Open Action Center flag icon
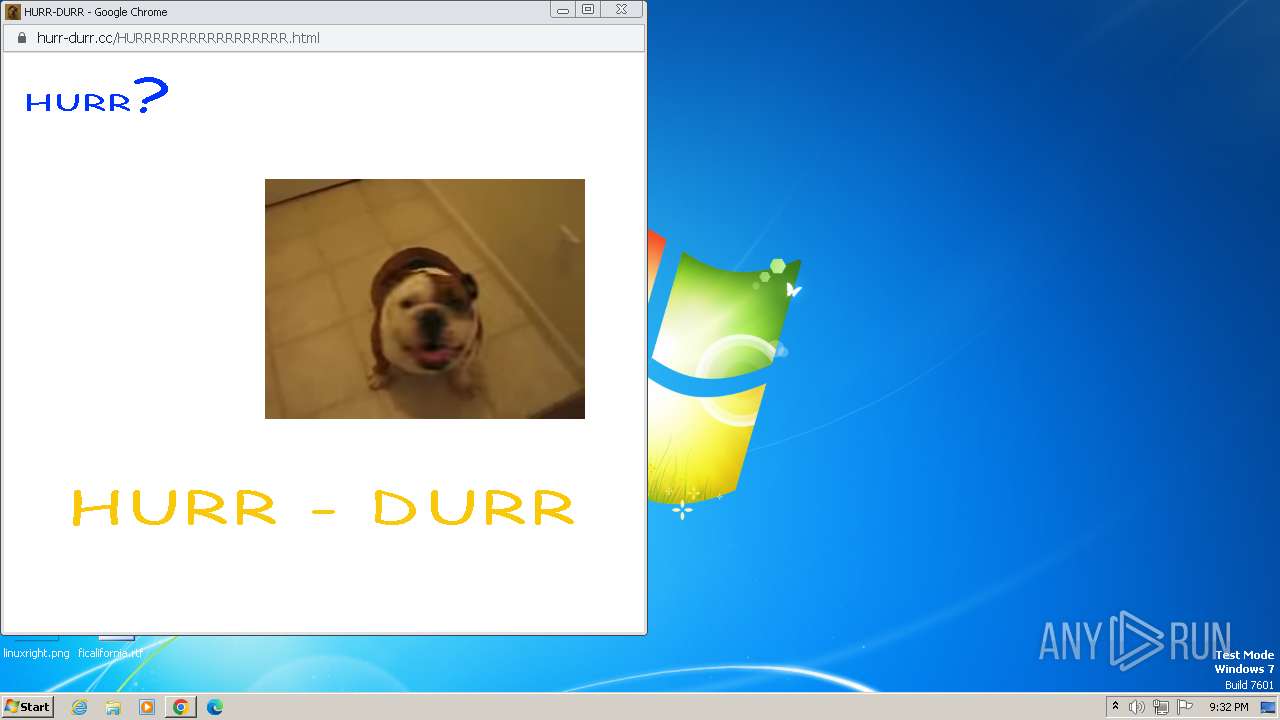1280x720 pixels. (x=1183, y=707)
